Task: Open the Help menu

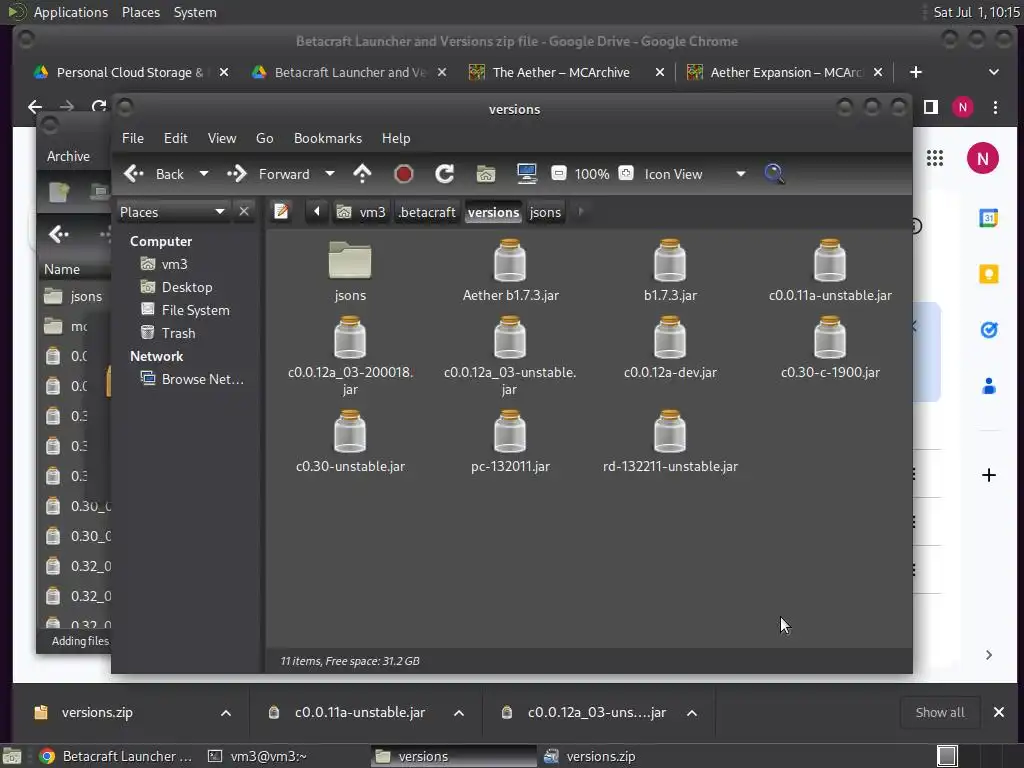Action: pyautogui.click(x=396, y=138)
